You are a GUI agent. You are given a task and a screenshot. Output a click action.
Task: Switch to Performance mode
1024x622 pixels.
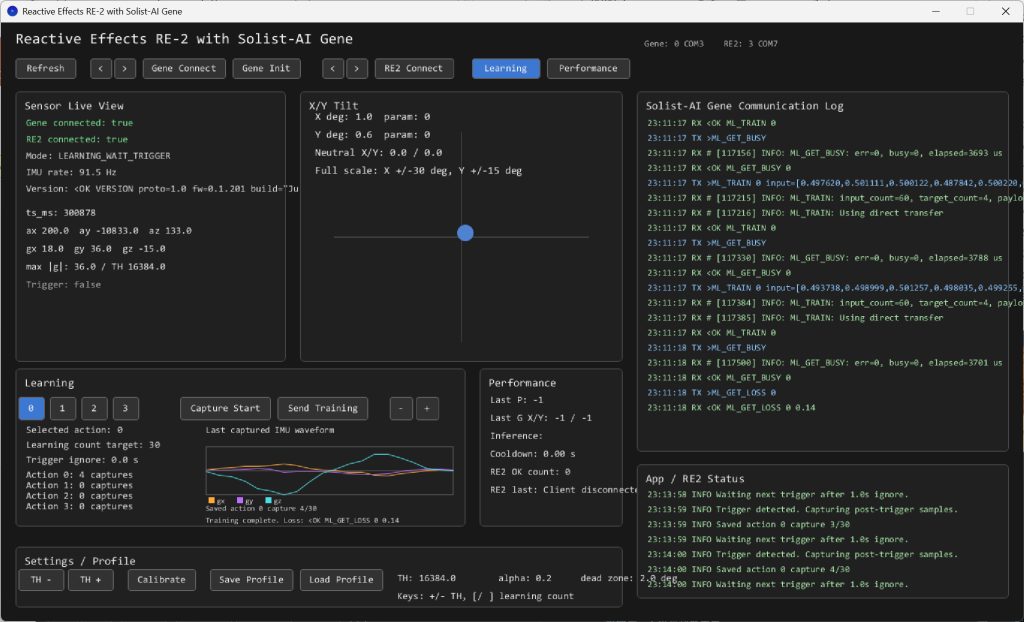coord(588,69)
